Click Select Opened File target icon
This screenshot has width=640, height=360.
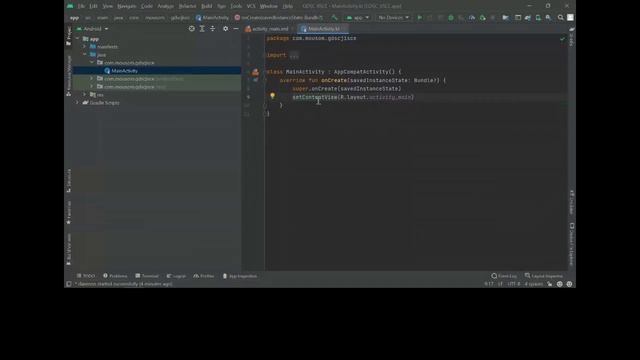[x=191, y=29]
